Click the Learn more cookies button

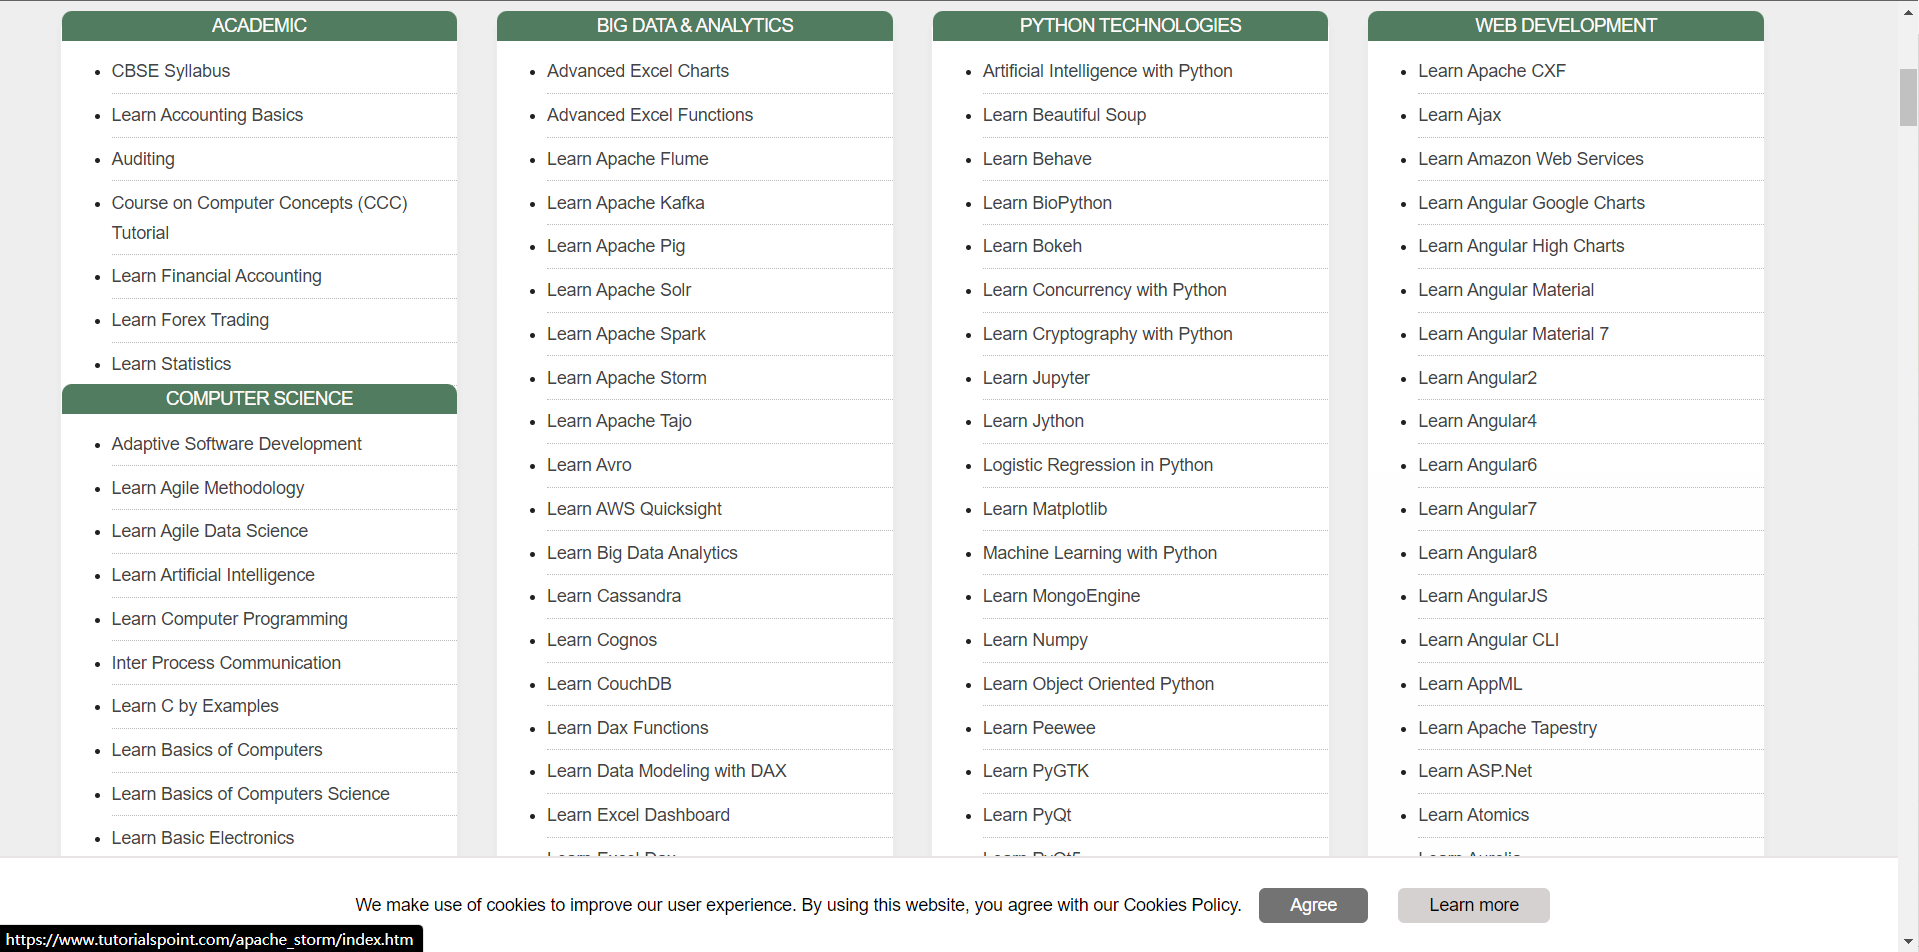click(x=1473, y=905)
